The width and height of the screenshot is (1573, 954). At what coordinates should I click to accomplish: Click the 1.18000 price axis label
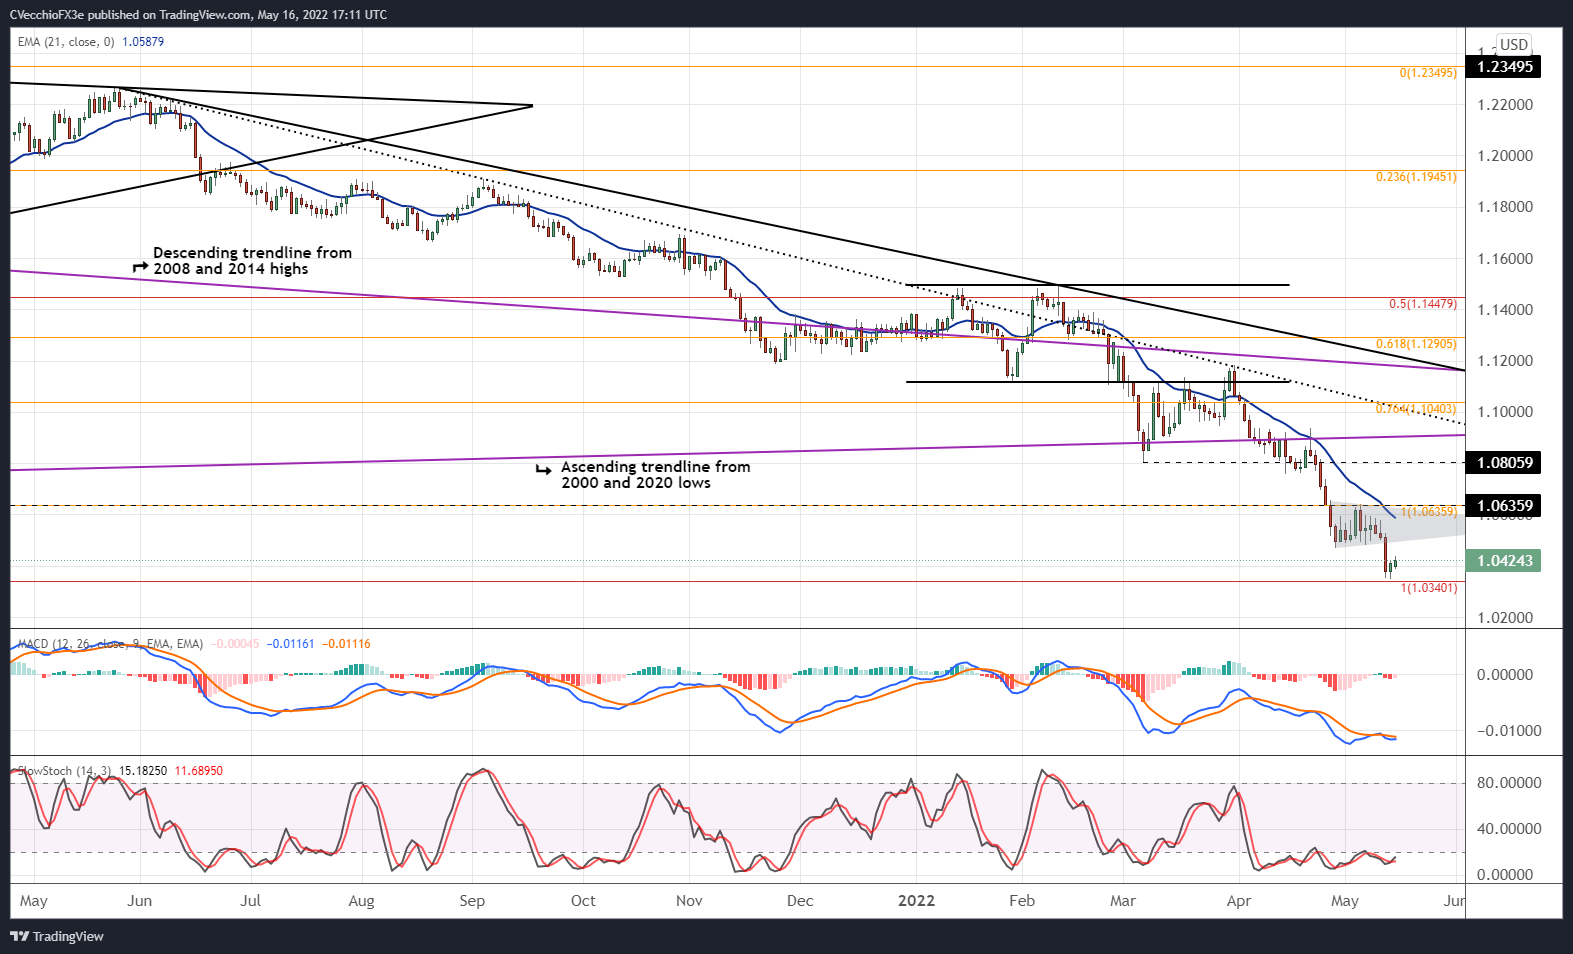pos(1505,207)
